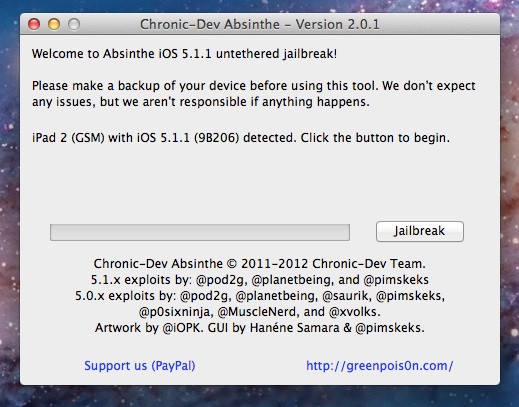Click the empty jailbreak progress bar
Image resolution: width=519 pixels, height=407 pixels.
coord(200,232)
